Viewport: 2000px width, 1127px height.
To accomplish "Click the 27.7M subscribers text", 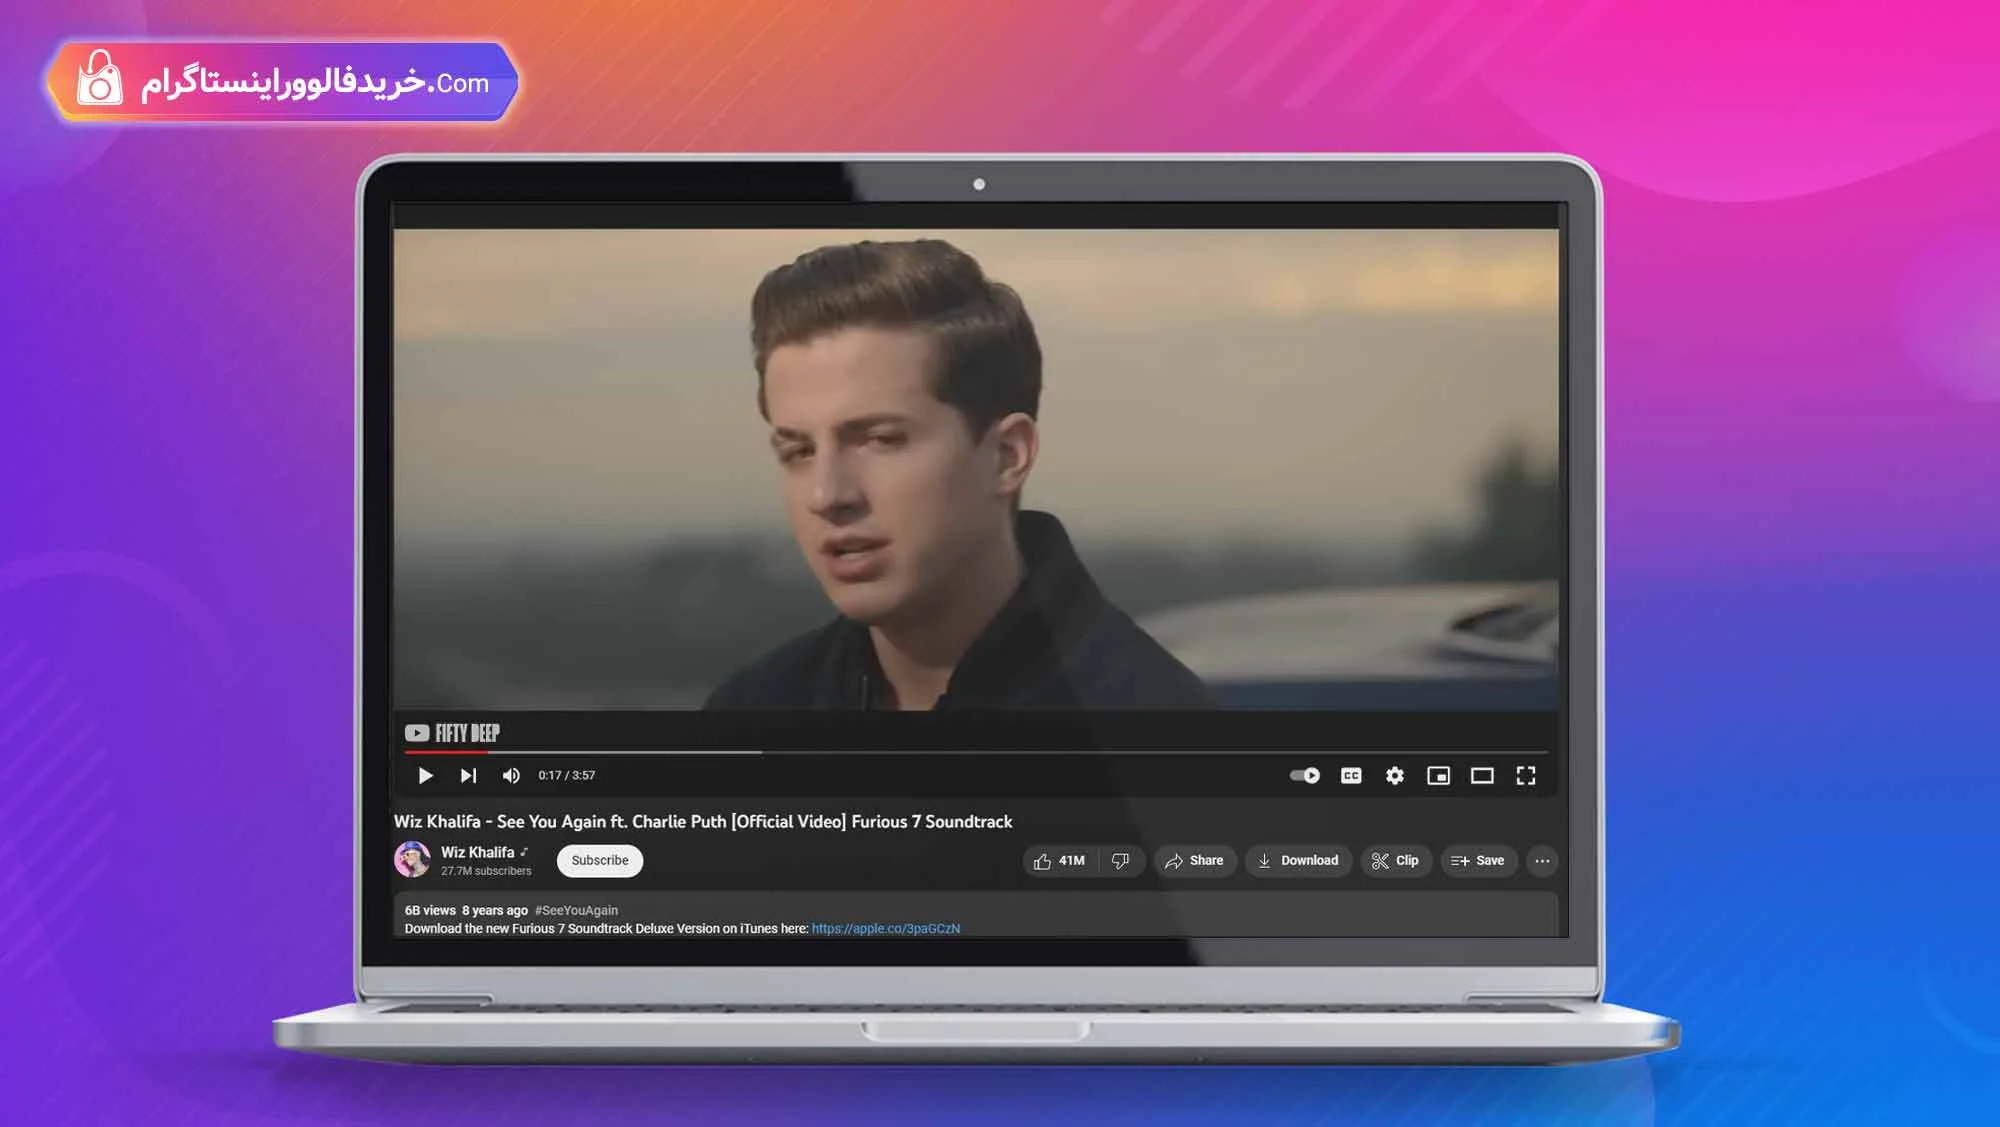I will click(486, 872).
